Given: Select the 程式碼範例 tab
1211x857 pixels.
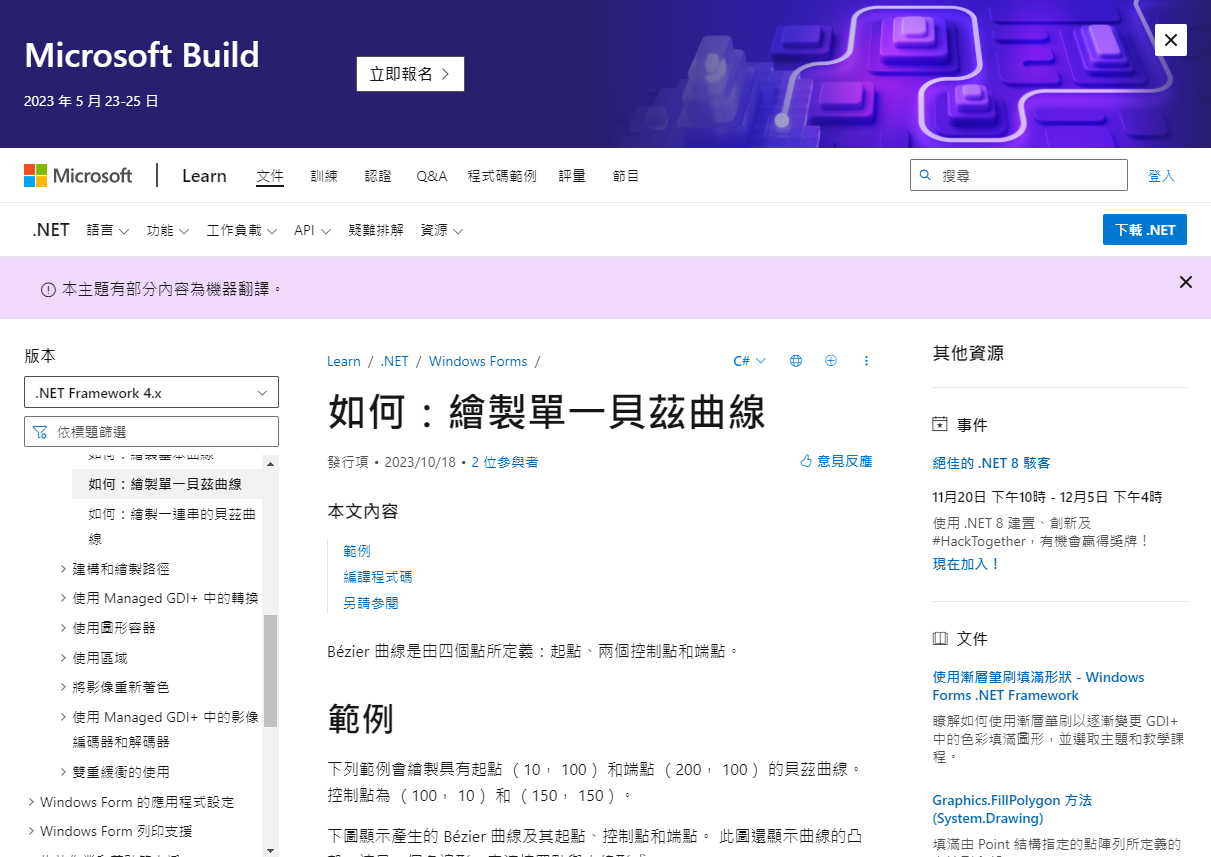Looking at the screenshot, I should (x=502, y=176).
